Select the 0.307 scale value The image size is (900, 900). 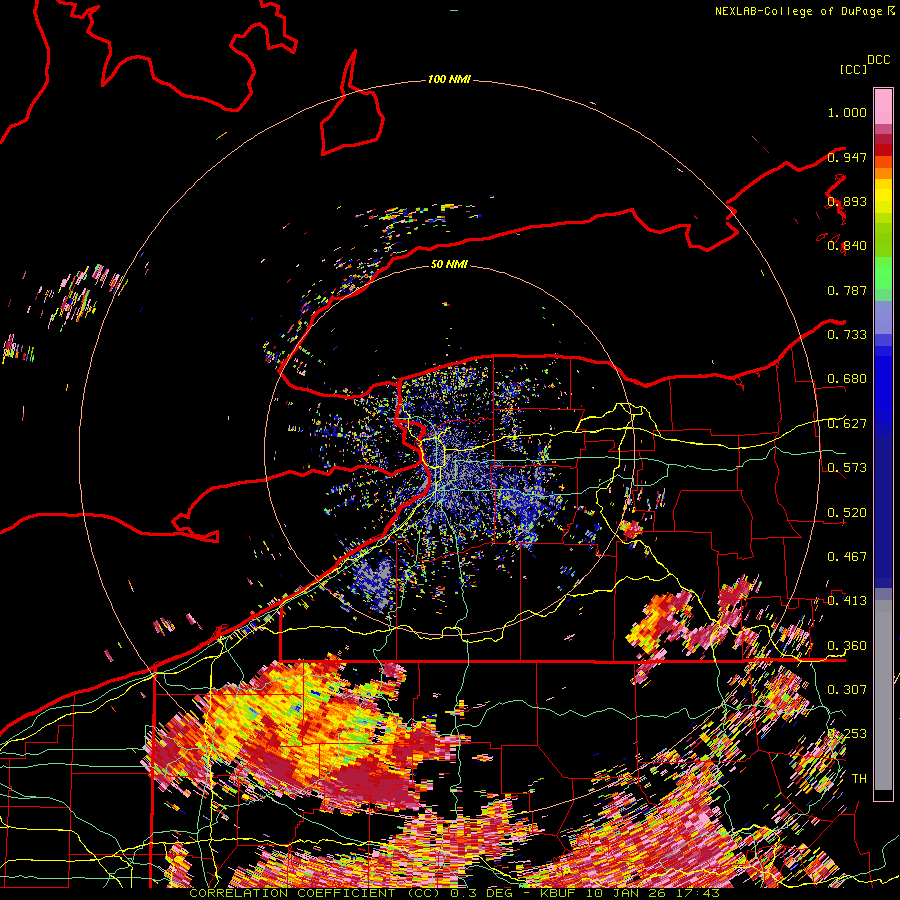(x=847, y=690)
